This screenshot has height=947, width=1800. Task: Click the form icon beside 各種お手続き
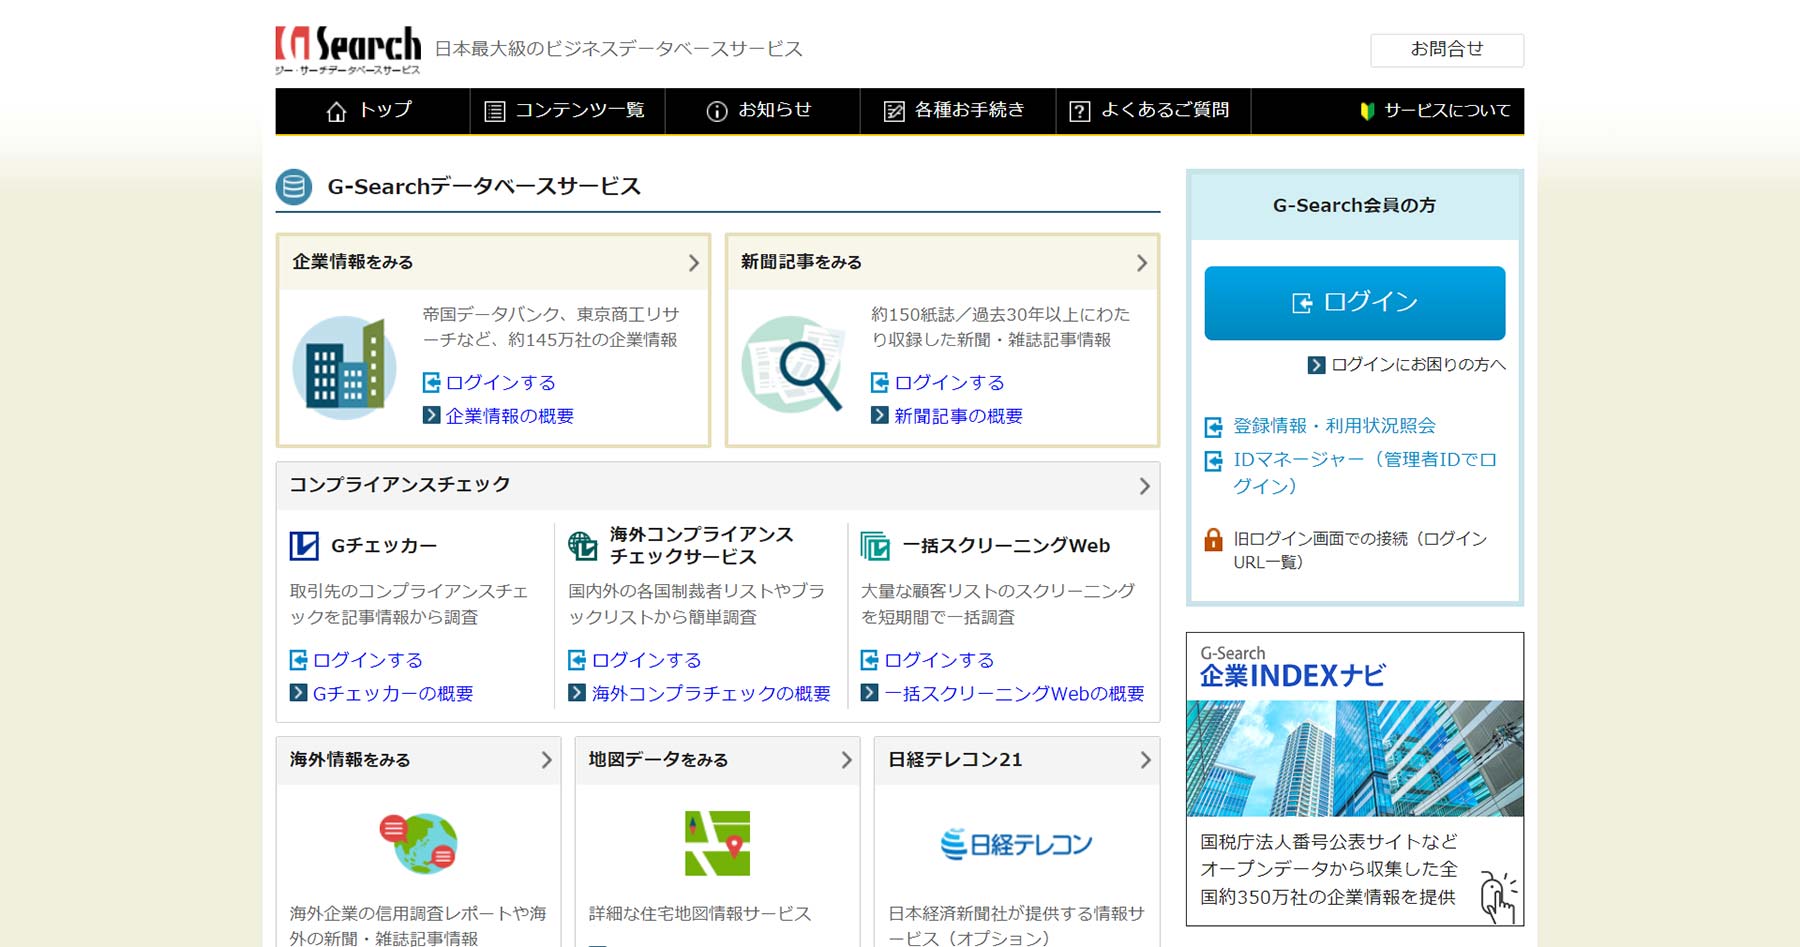(894, 111)
